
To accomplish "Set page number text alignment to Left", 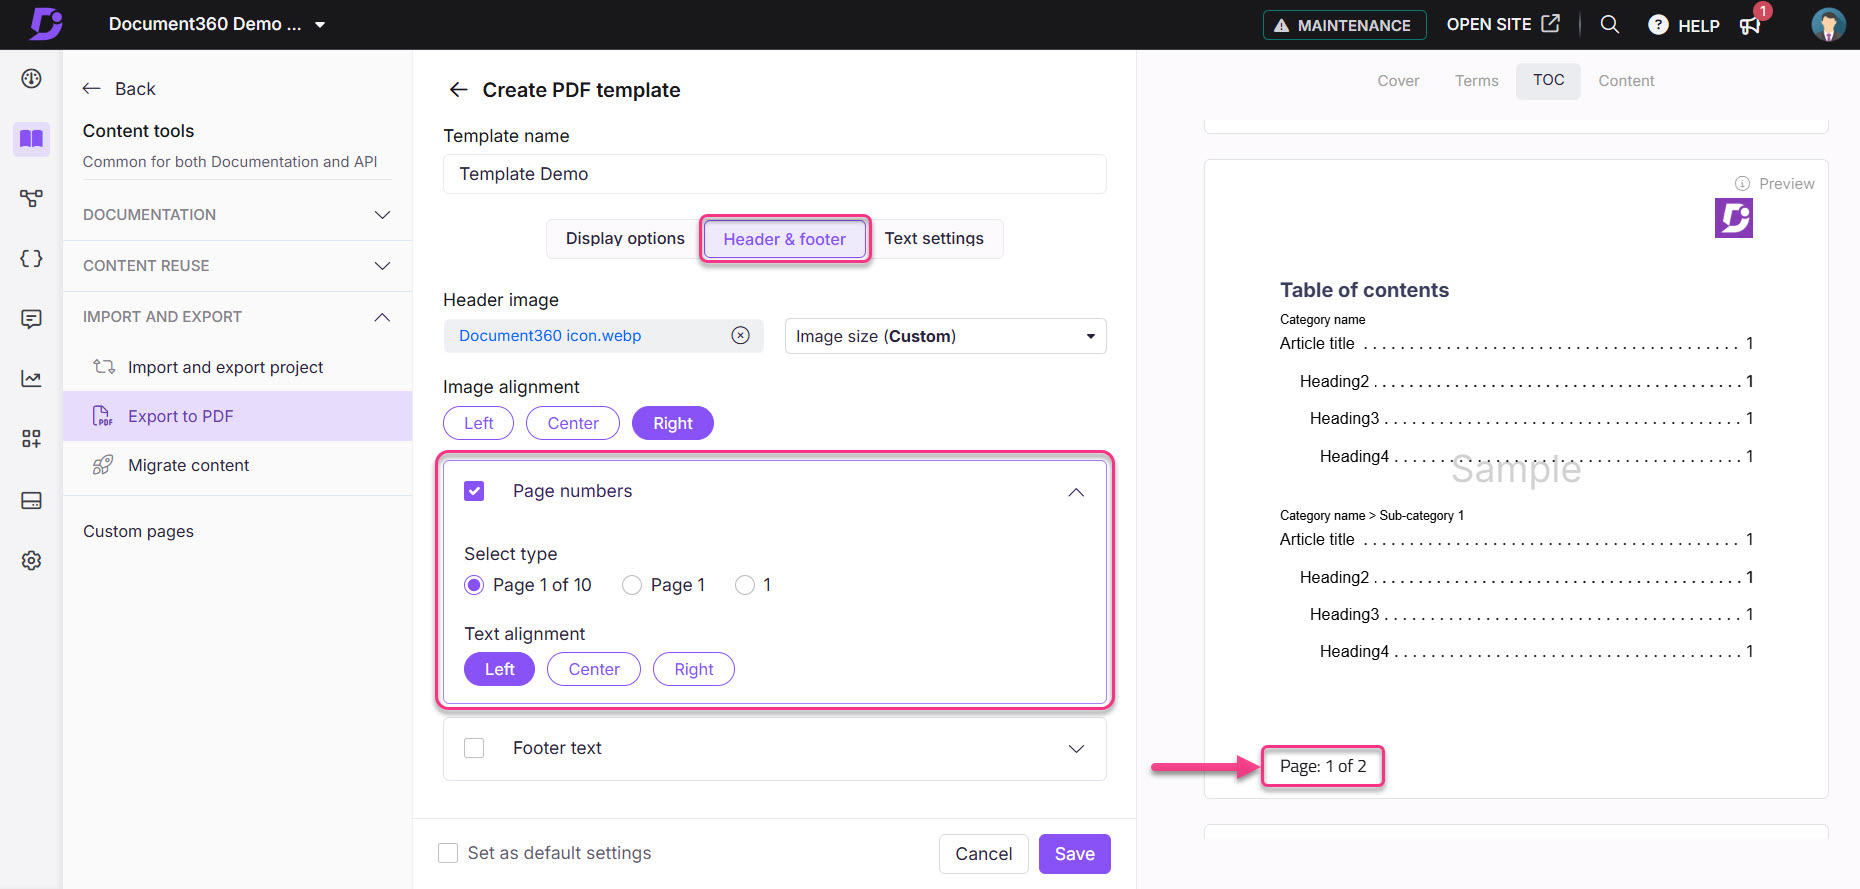I will tap(499, 669).
